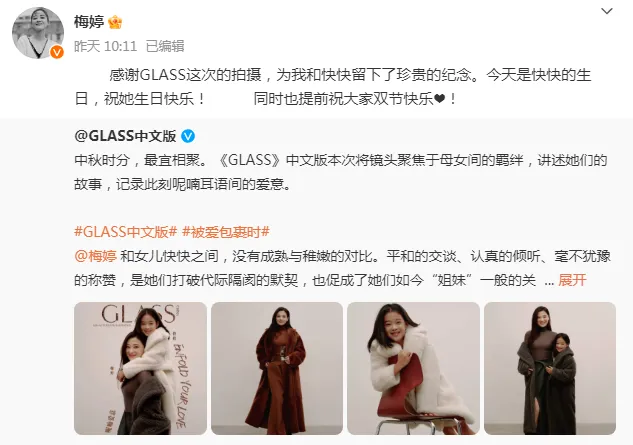Open the GLASS magazine cover photo

click(x=140, y=368)
